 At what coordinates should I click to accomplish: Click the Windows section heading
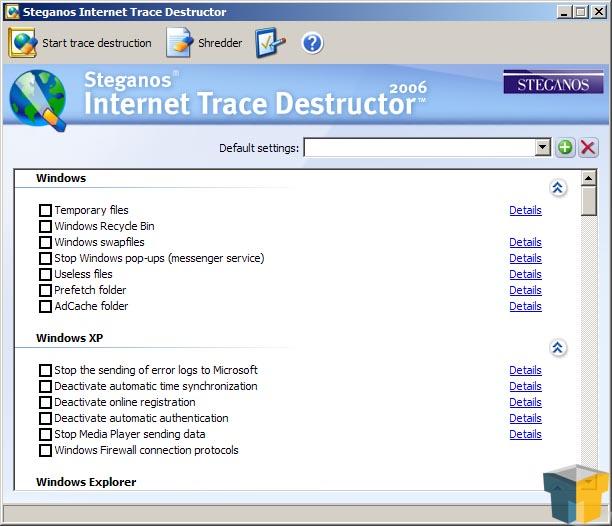point(61,178)
